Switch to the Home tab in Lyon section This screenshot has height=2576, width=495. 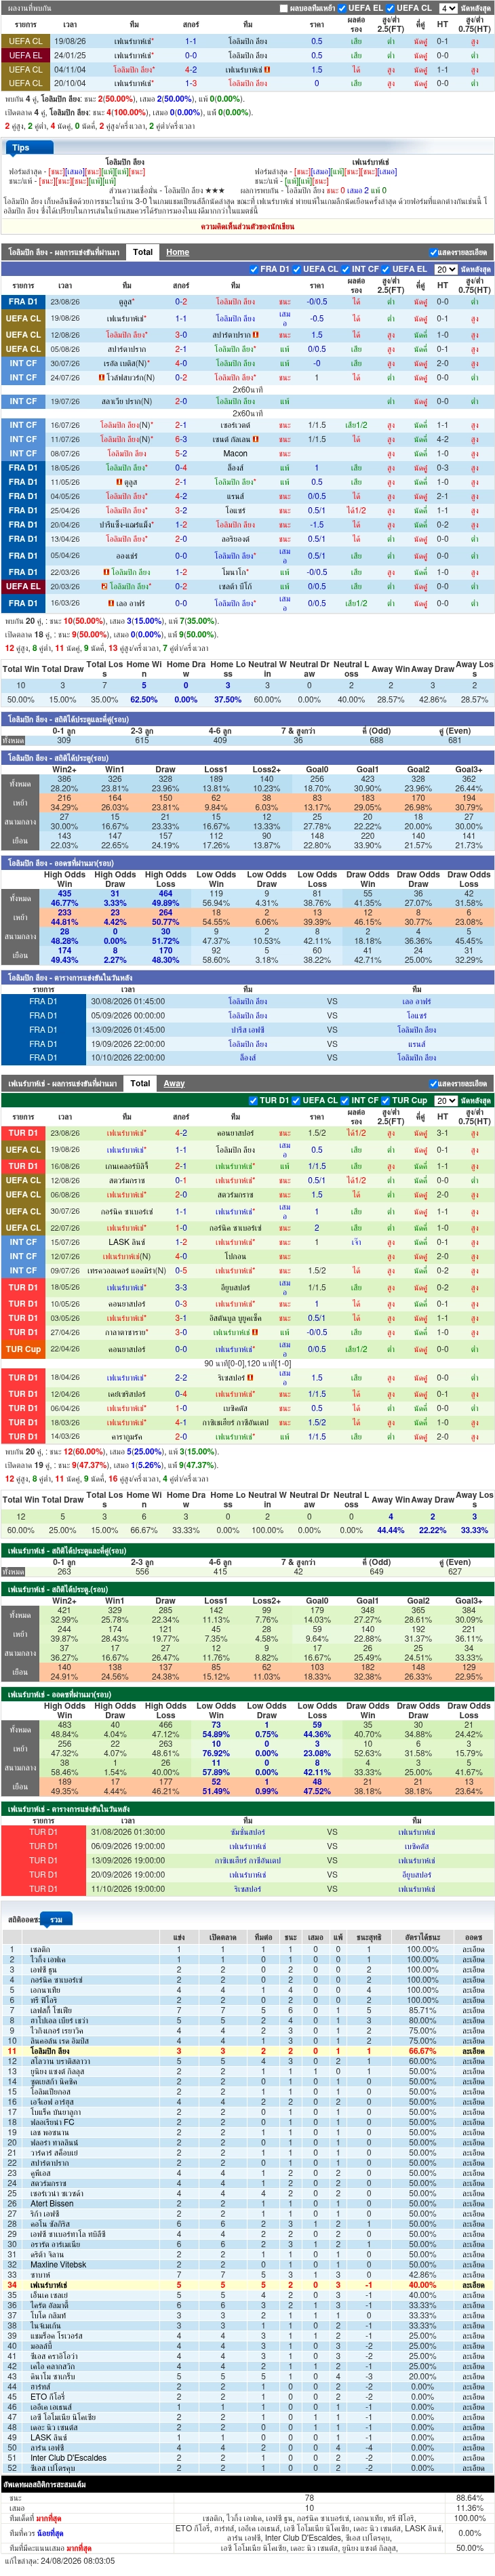click(178, 252)
